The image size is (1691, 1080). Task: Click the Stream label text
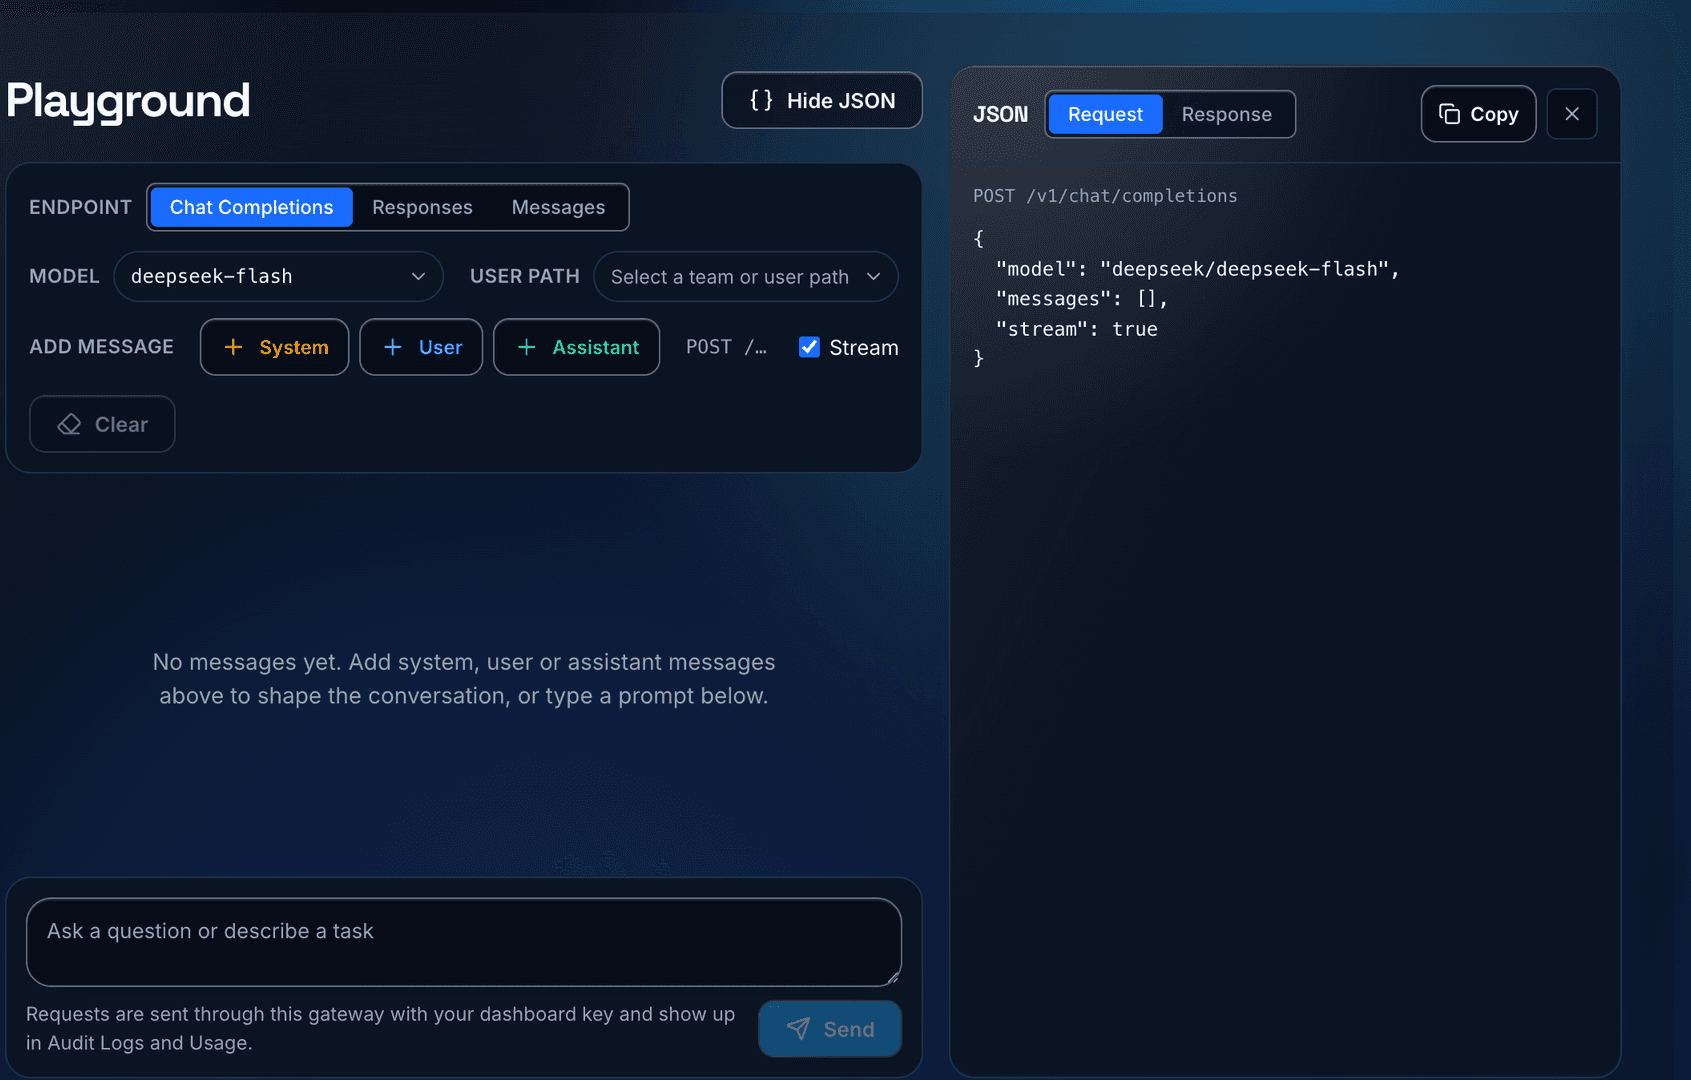click(864, 347)
